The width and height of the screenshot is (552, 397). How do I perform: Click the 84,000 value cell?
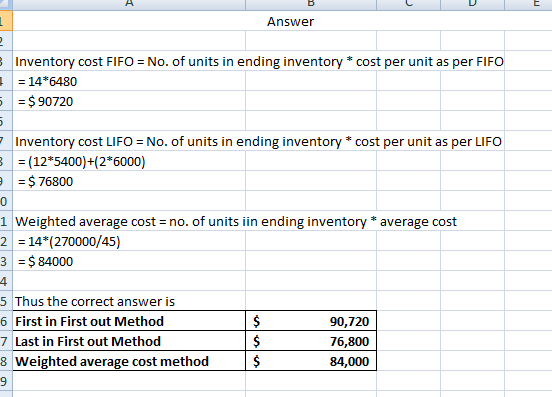point(311,361)
